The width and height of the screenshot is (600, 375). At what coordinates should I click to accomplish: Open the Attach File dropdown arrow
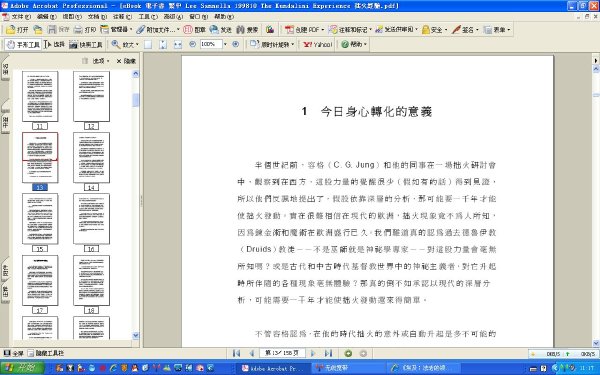coord(178,29)
